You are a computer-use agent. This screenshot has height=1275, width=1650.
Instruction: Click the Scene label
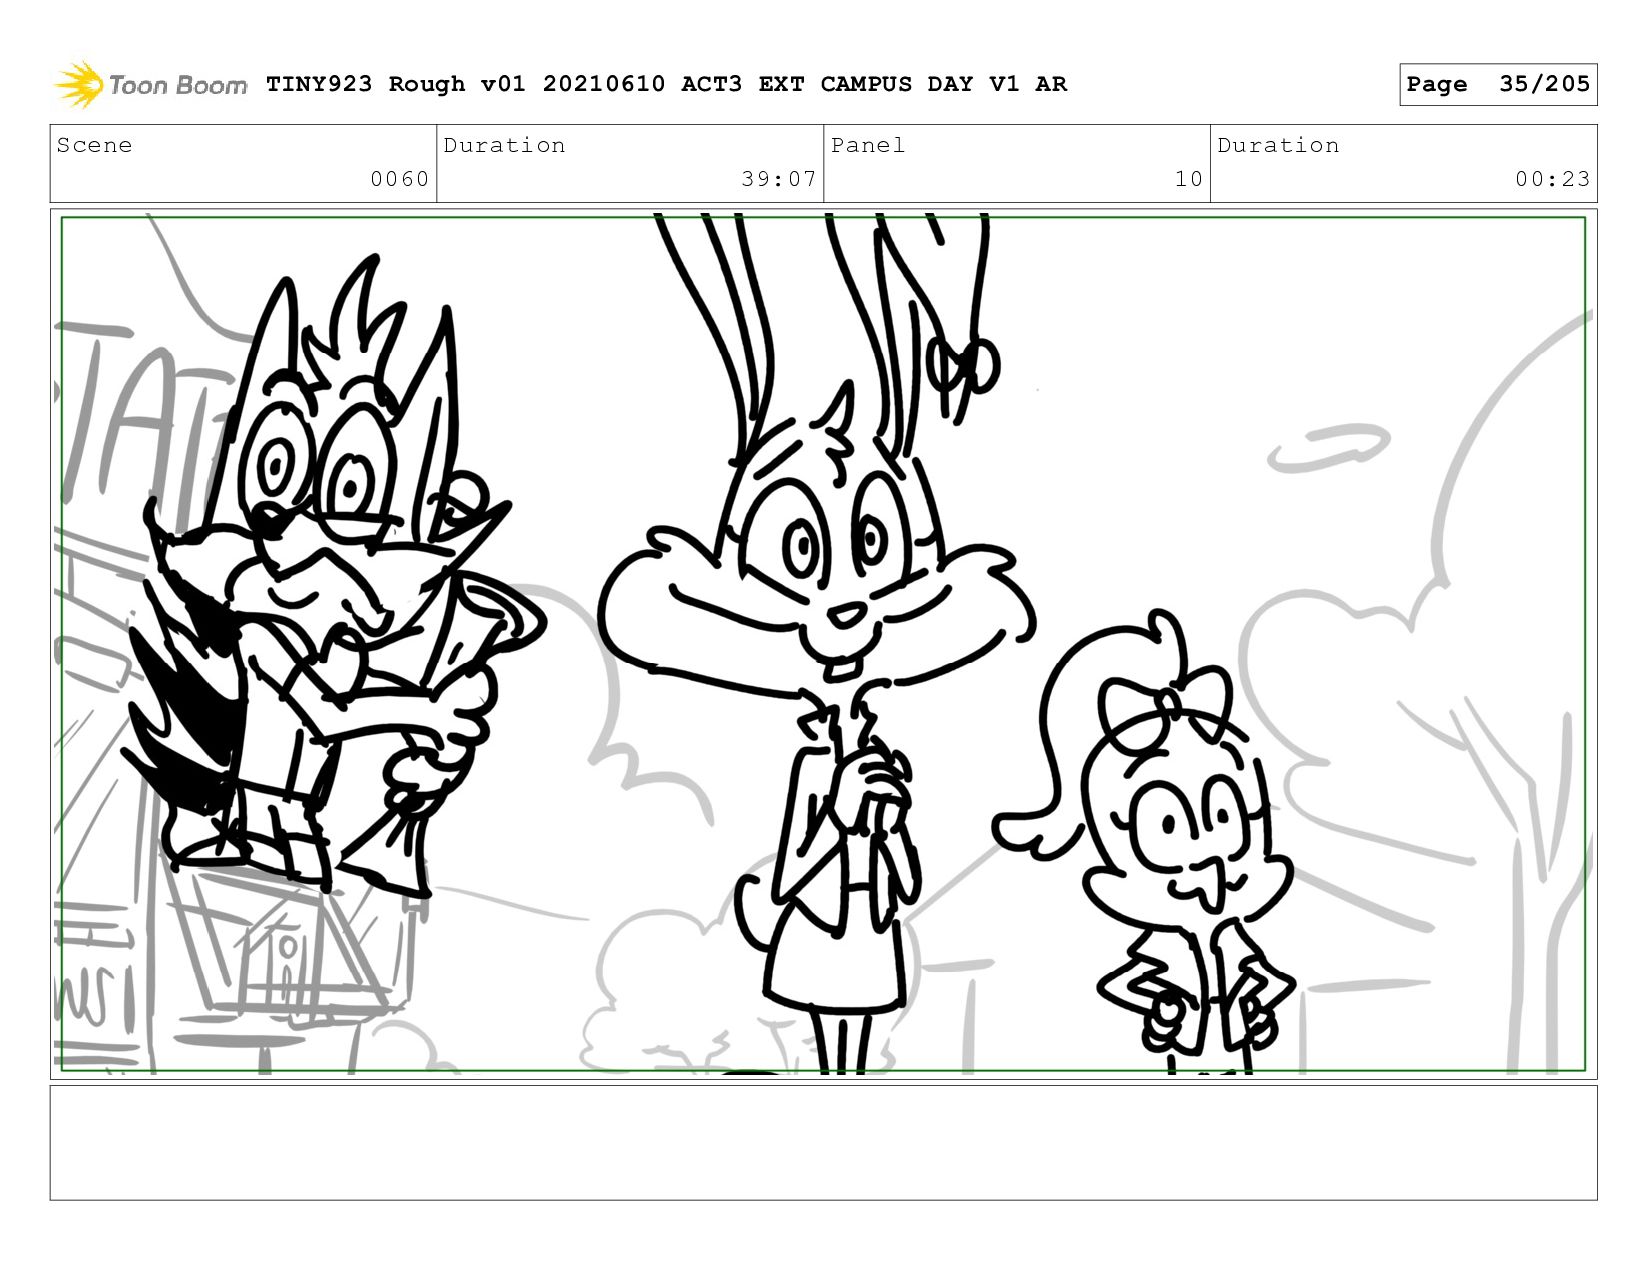click(x=94, y=145)
